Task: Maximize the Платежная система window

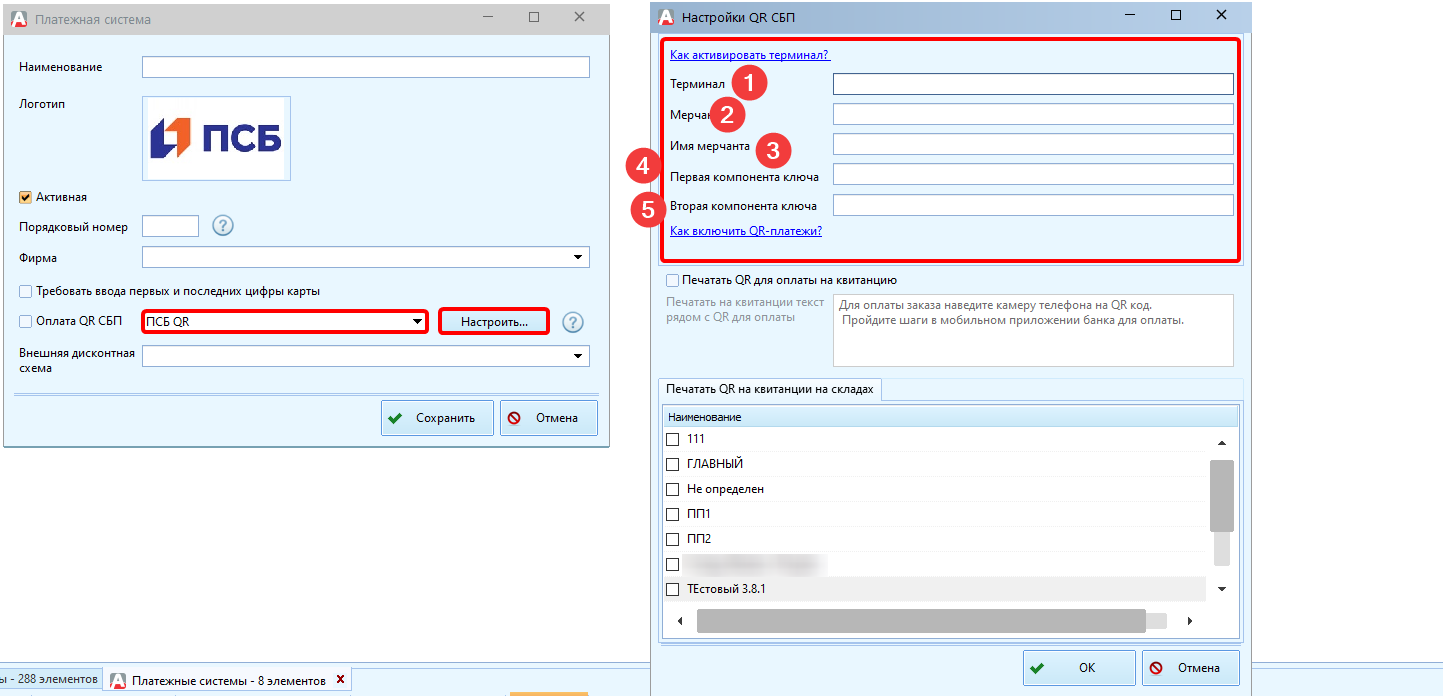Action: (534, 18)
